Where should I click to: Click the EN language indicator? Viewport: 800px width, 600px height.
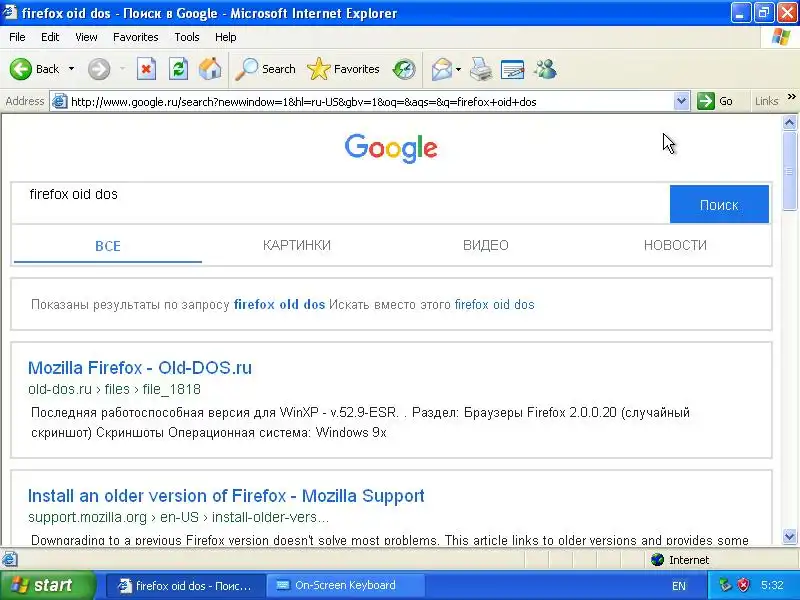point(679,586)
